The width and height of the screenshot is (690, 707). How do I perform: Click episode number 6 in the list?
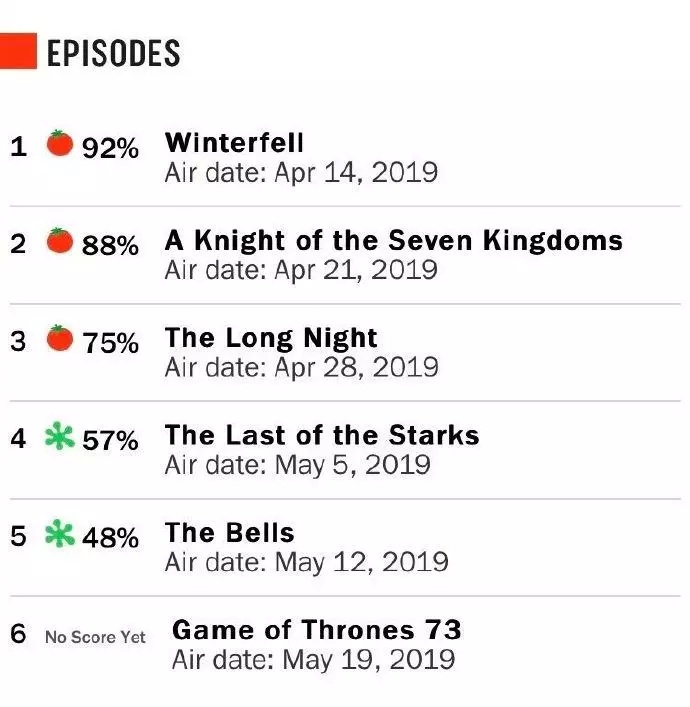pos(18,634)
